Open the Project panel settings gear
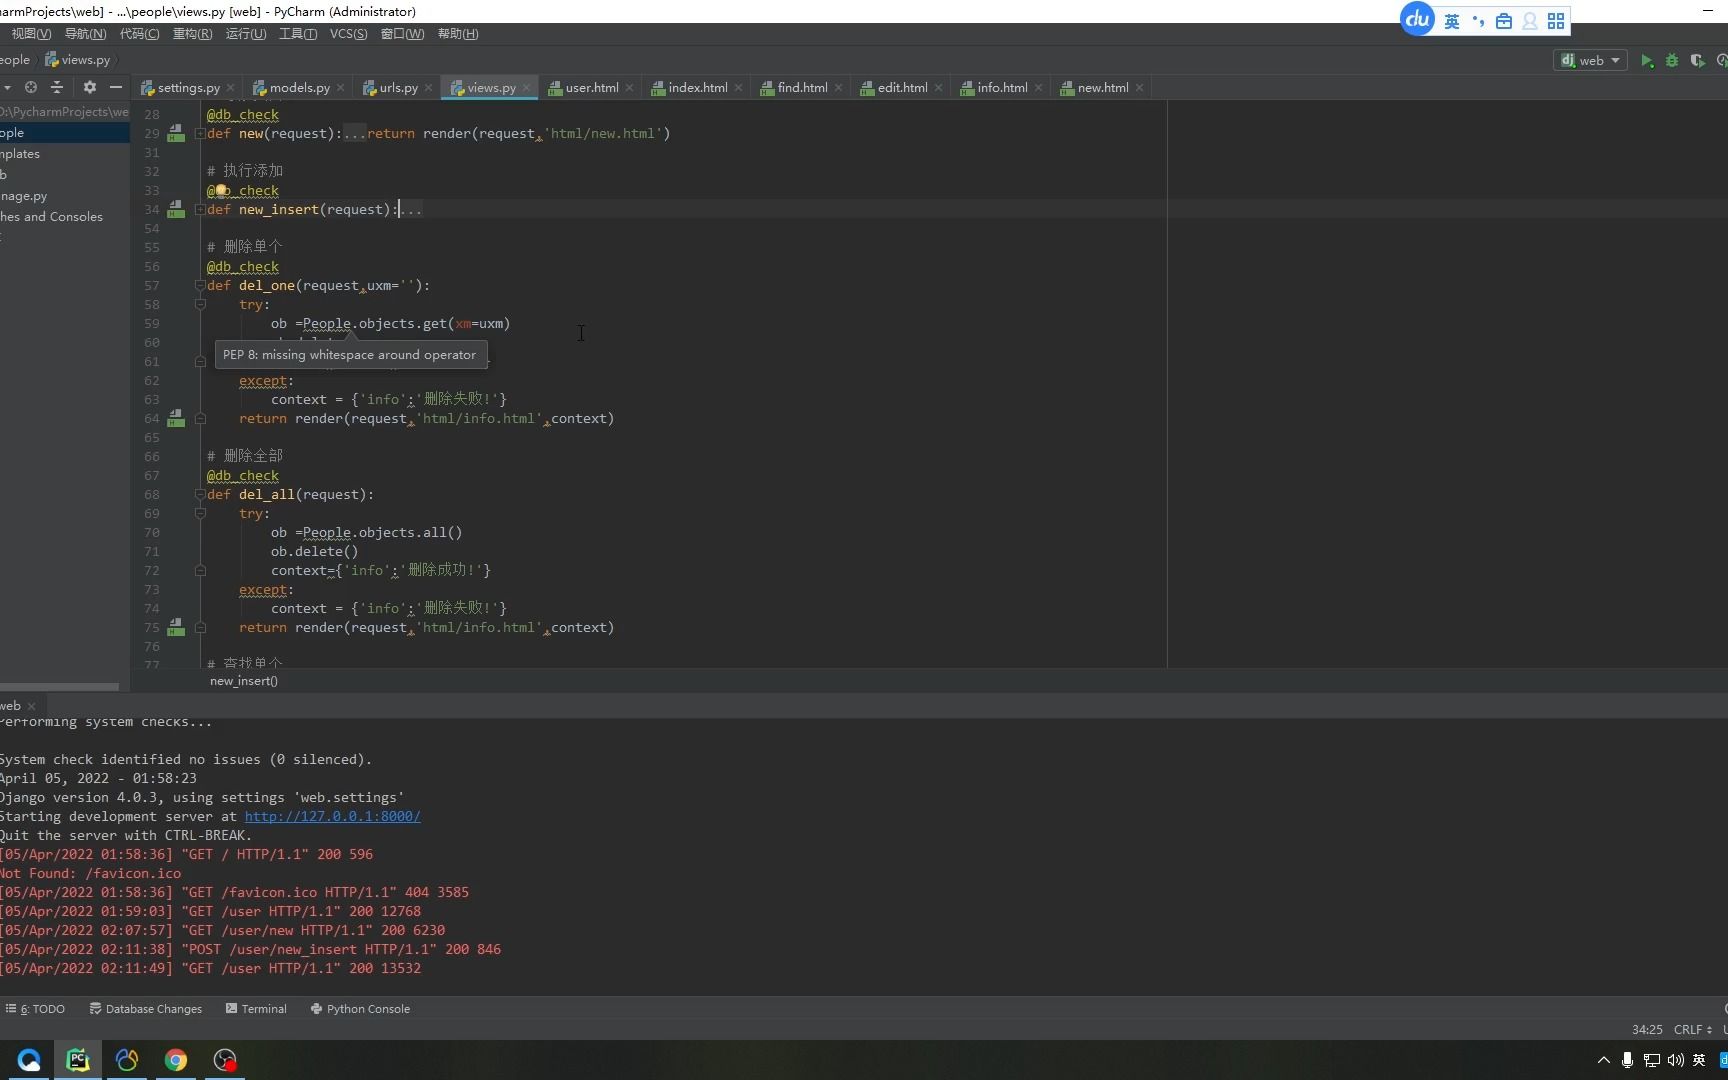Image resolution: width=1728 pixels, height=1080 pixels. click(x=89, y=88)
